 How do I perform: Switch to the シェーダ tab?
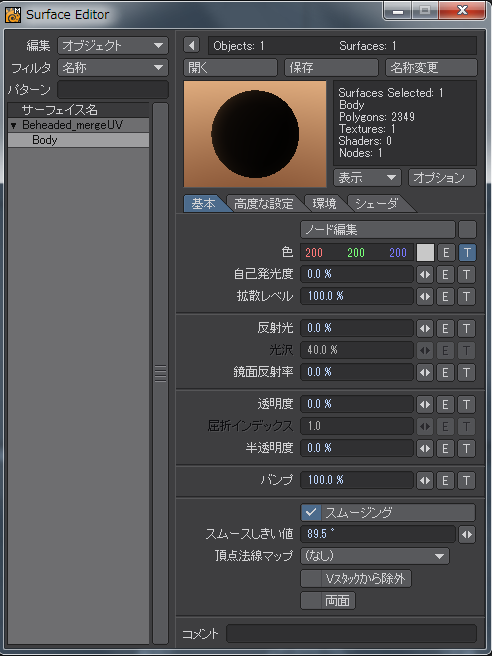tap(377, 204)
